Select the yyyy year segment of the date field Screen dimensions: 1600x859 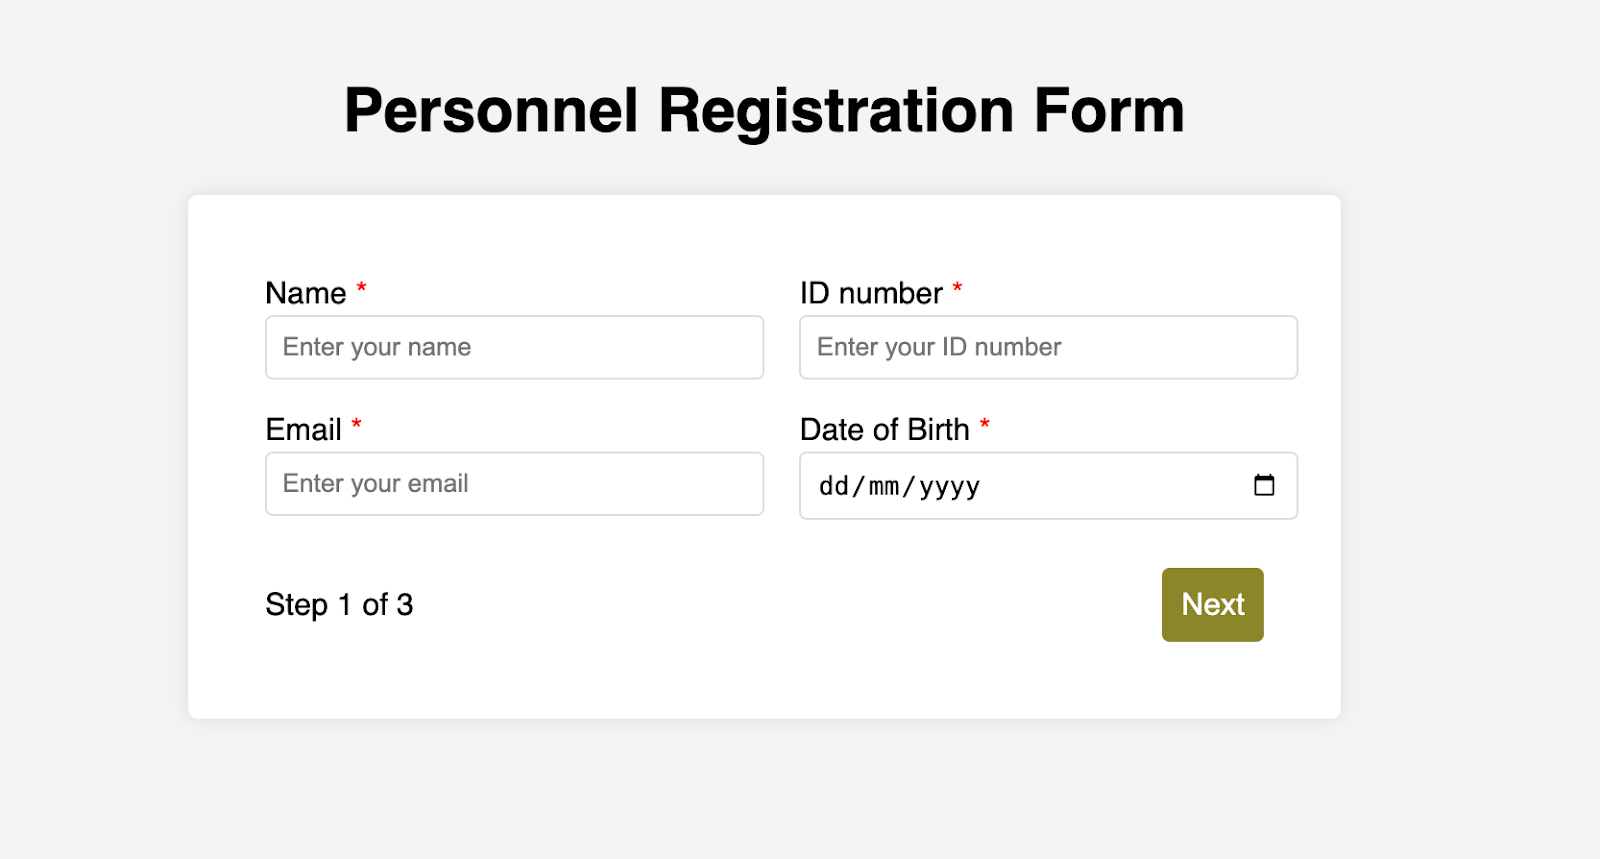click(x=951, y=487)
